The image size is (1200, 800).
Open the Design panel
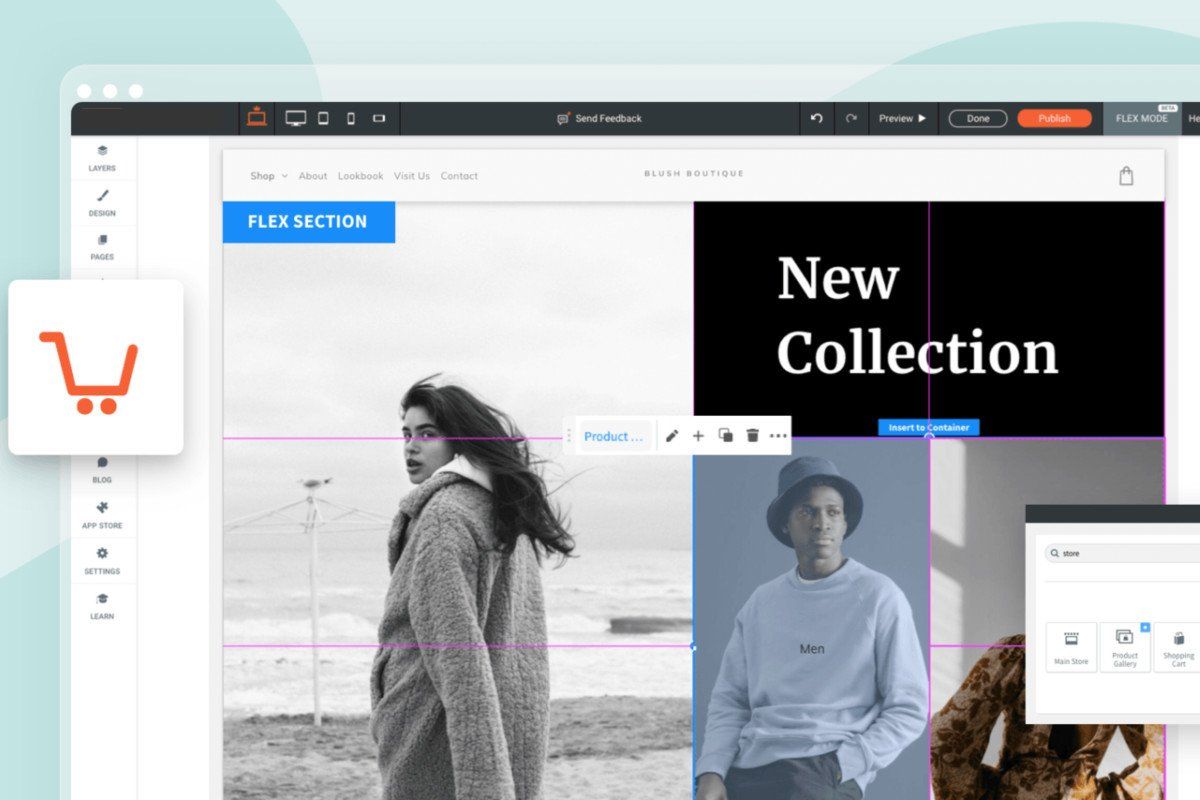tap(102, 203)
